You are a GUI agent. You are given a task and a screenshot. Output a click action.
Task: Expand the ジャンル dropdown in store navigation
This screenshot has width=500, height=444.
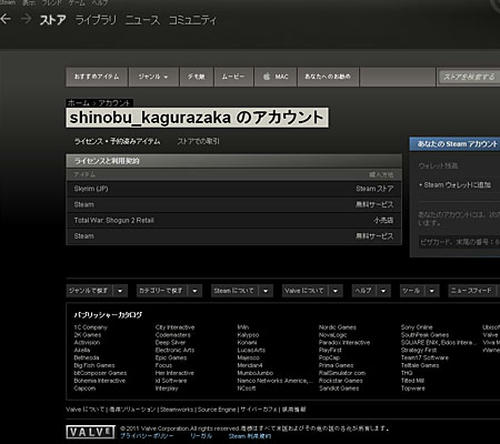pyautogui.click(x=153, y=77)
